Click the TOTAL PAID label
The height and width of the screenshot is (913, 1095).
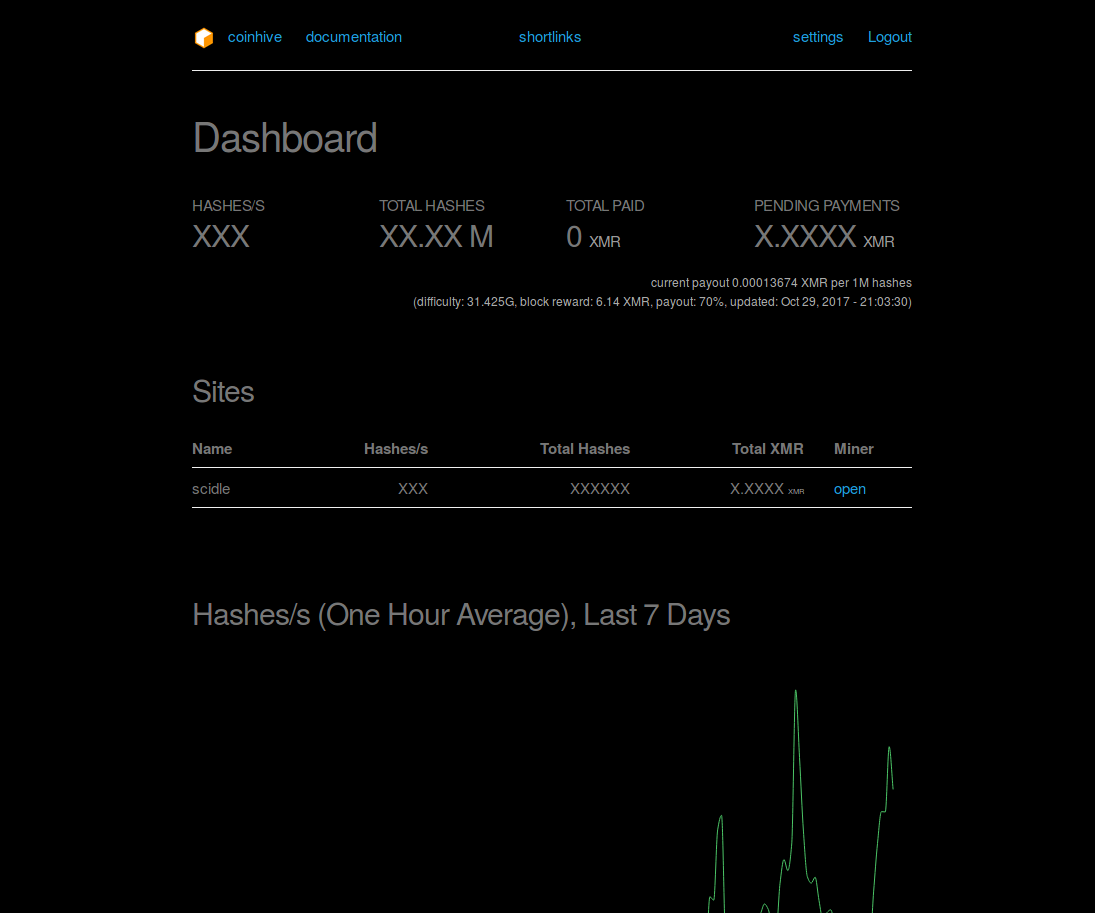coord(605,206)
